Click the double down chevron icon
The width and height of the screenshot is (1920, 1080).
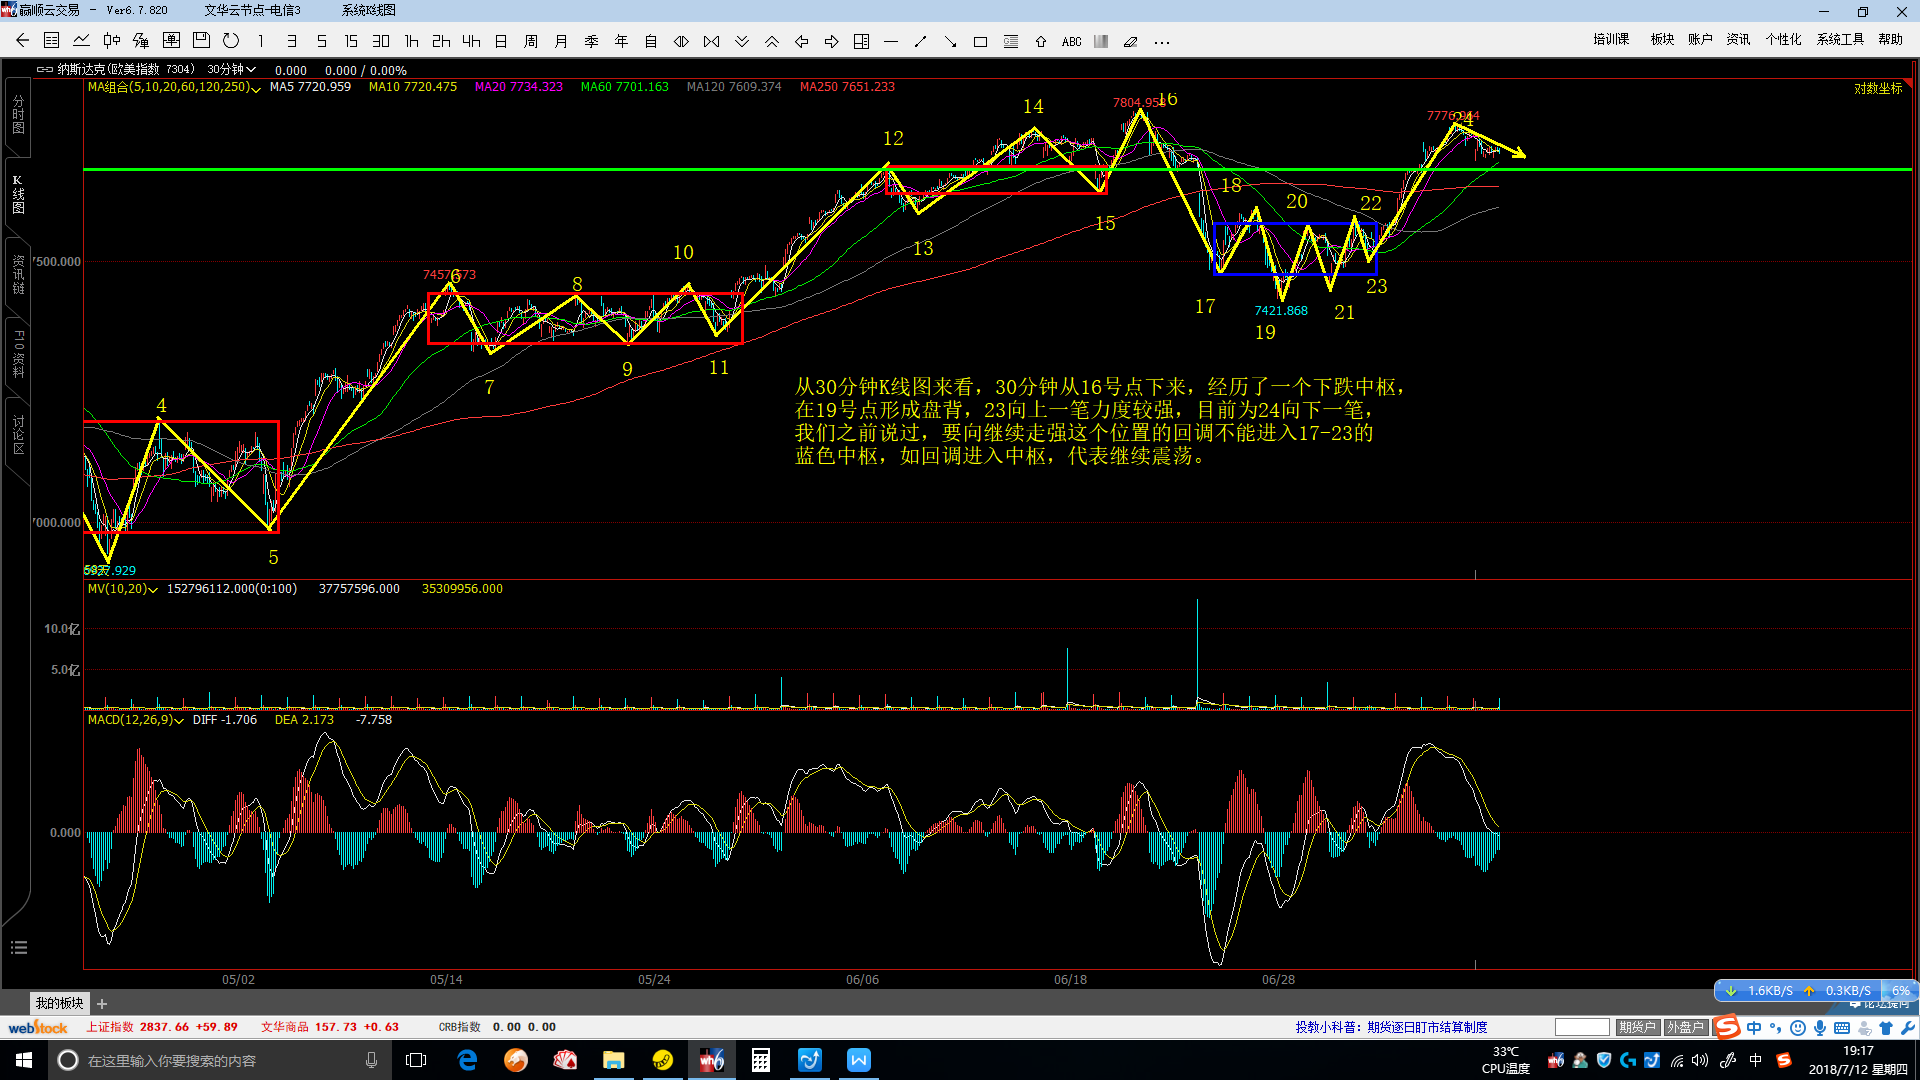click(x=741, y=41)
